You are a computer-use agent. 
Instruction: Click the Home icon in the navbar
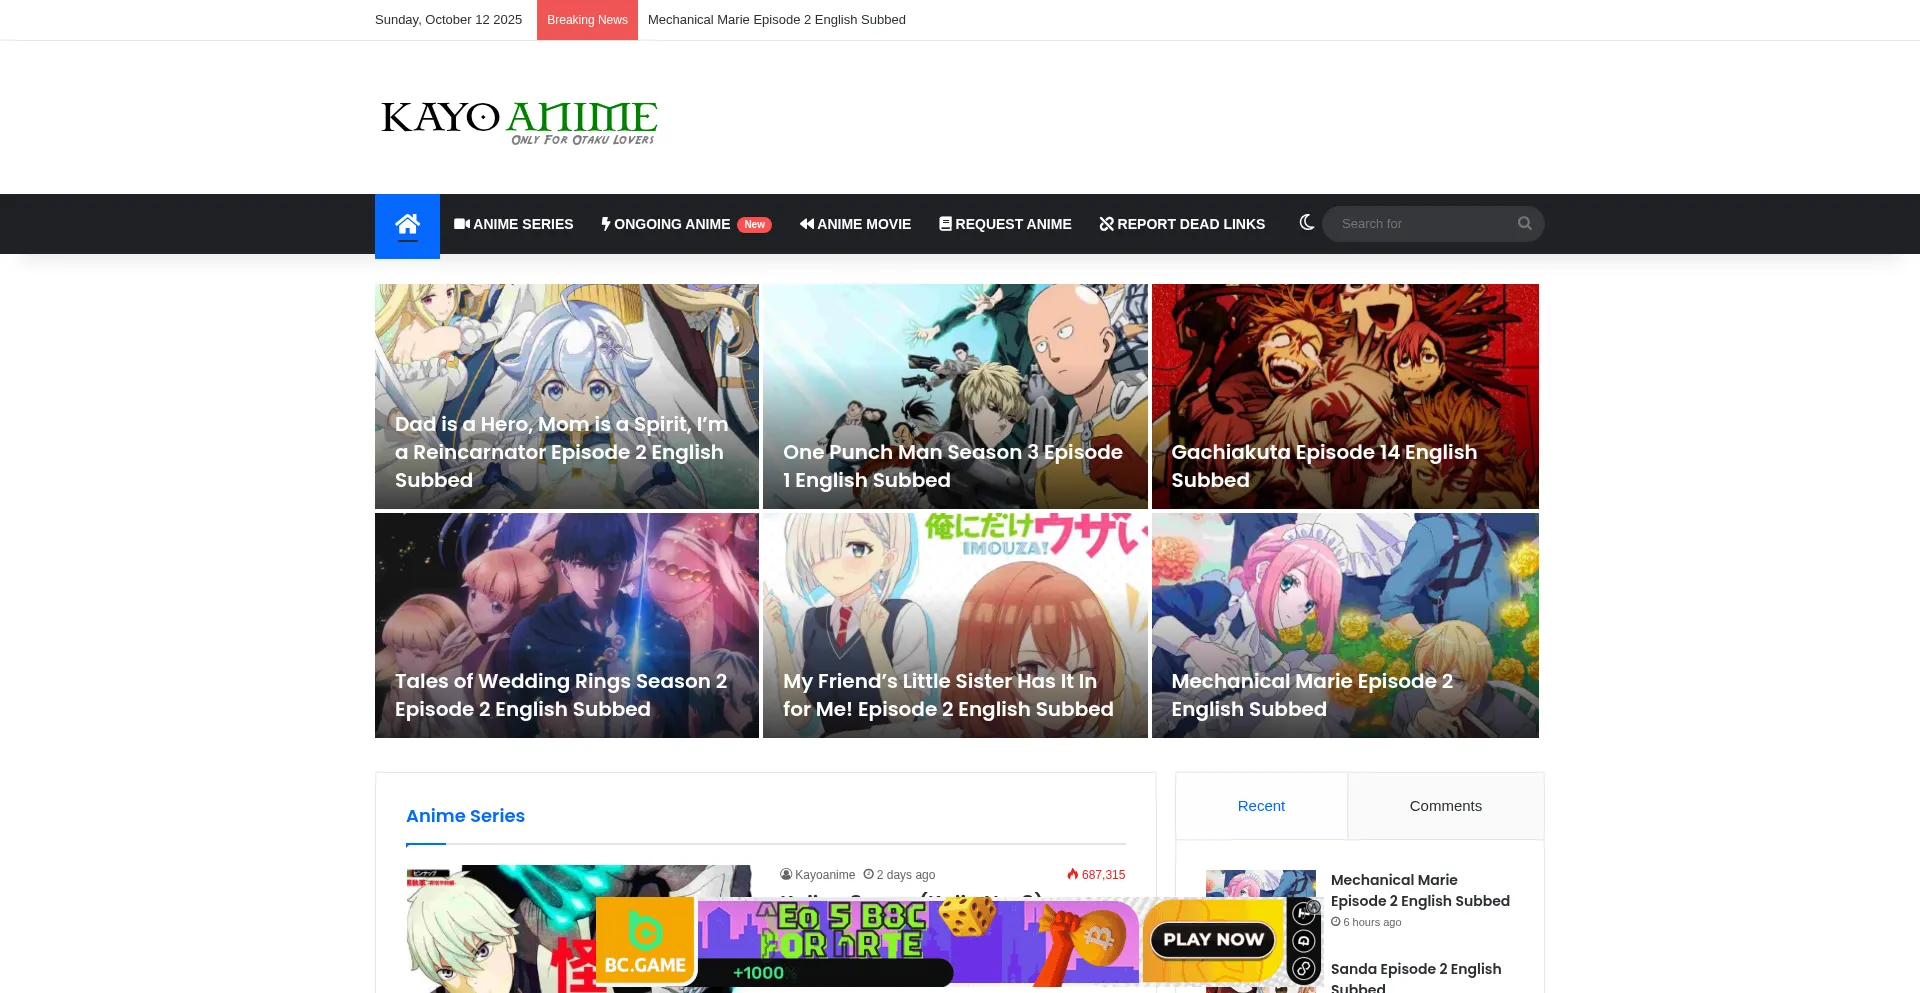[407, 224]
